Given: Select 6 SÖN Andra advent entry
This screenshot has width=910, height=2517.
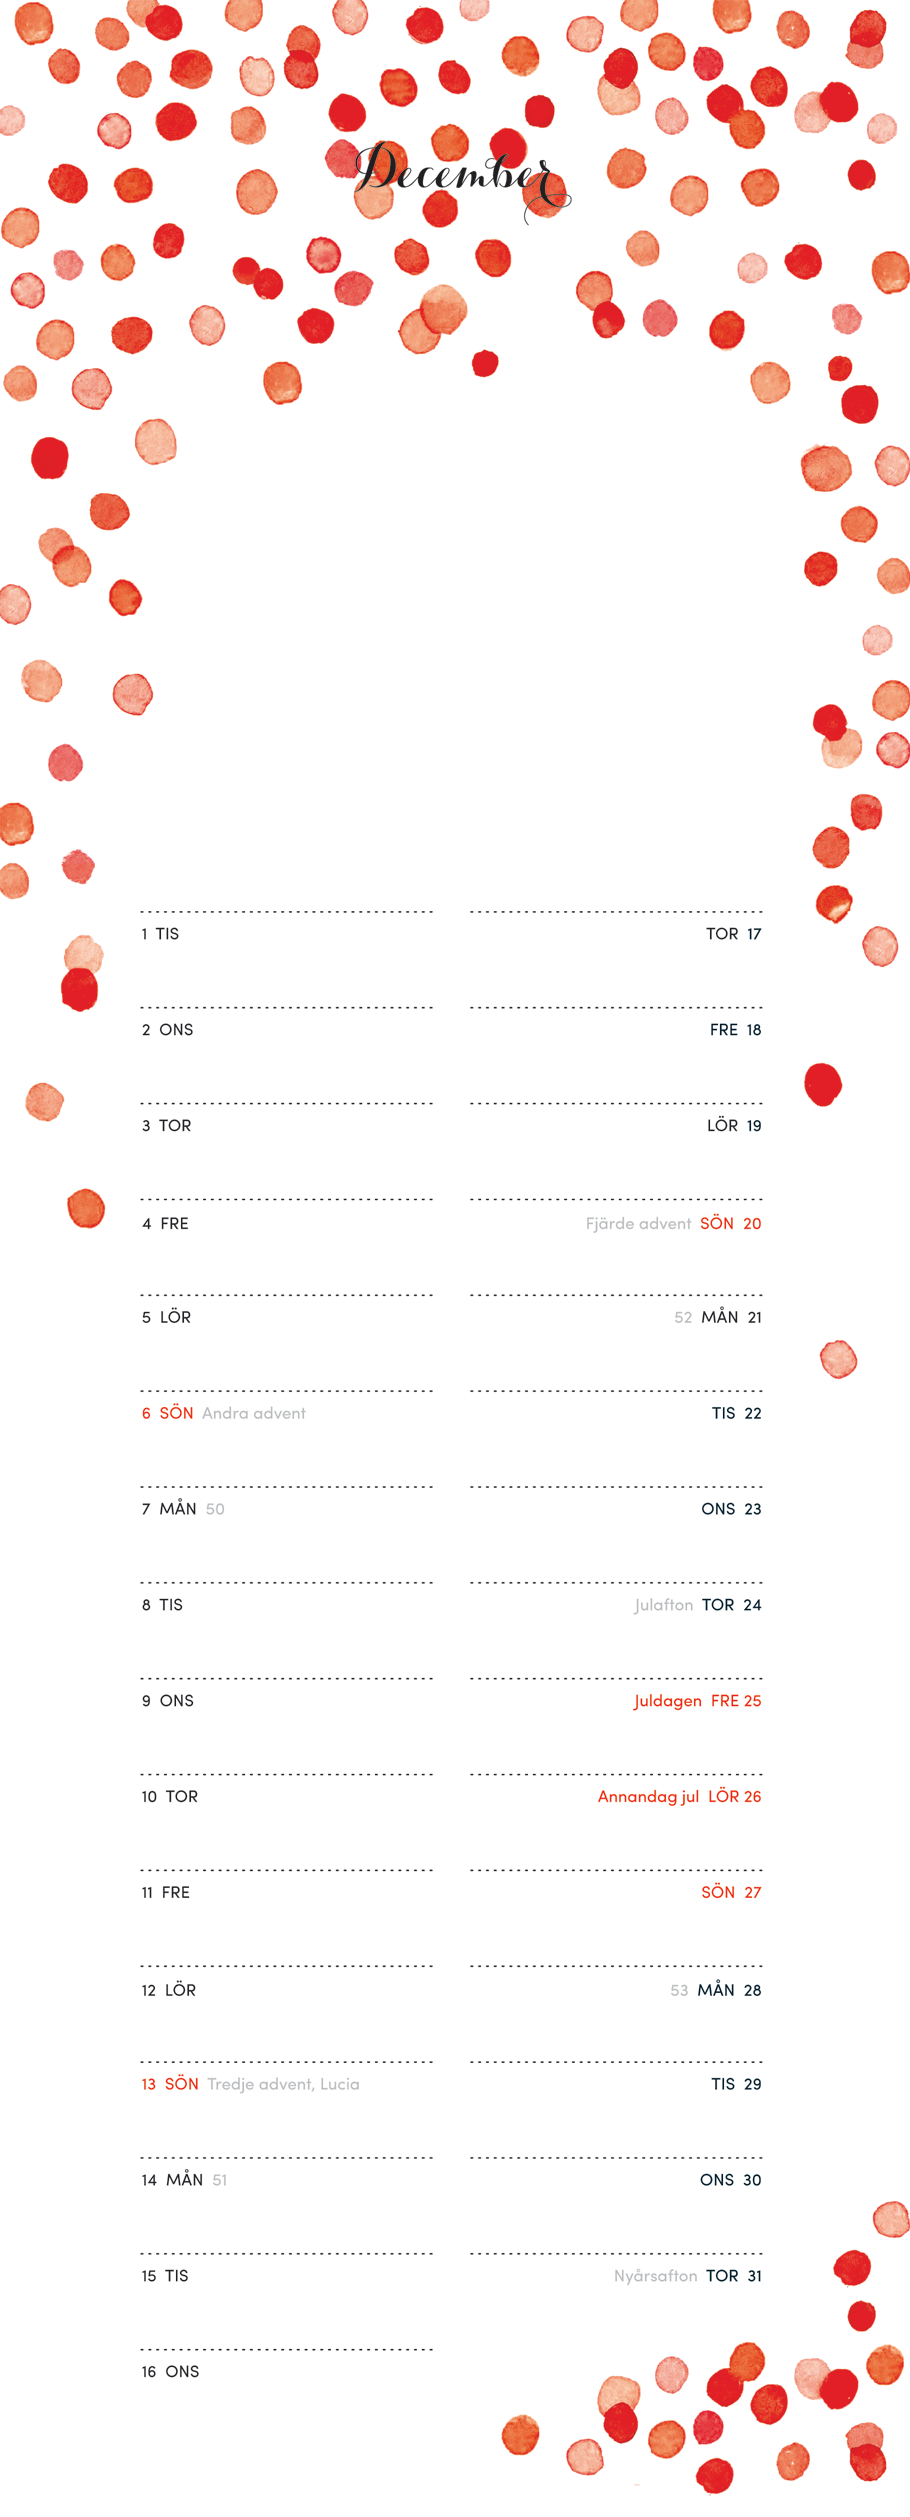Looking at the screenshot, I should [x=223, y=1413].
